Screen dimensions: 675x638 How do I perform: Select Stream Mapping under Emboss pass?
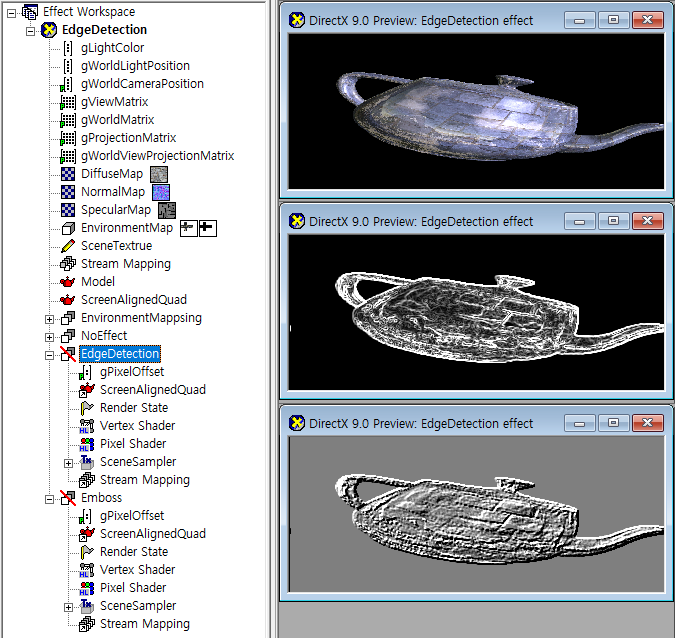tap(145, 624)
